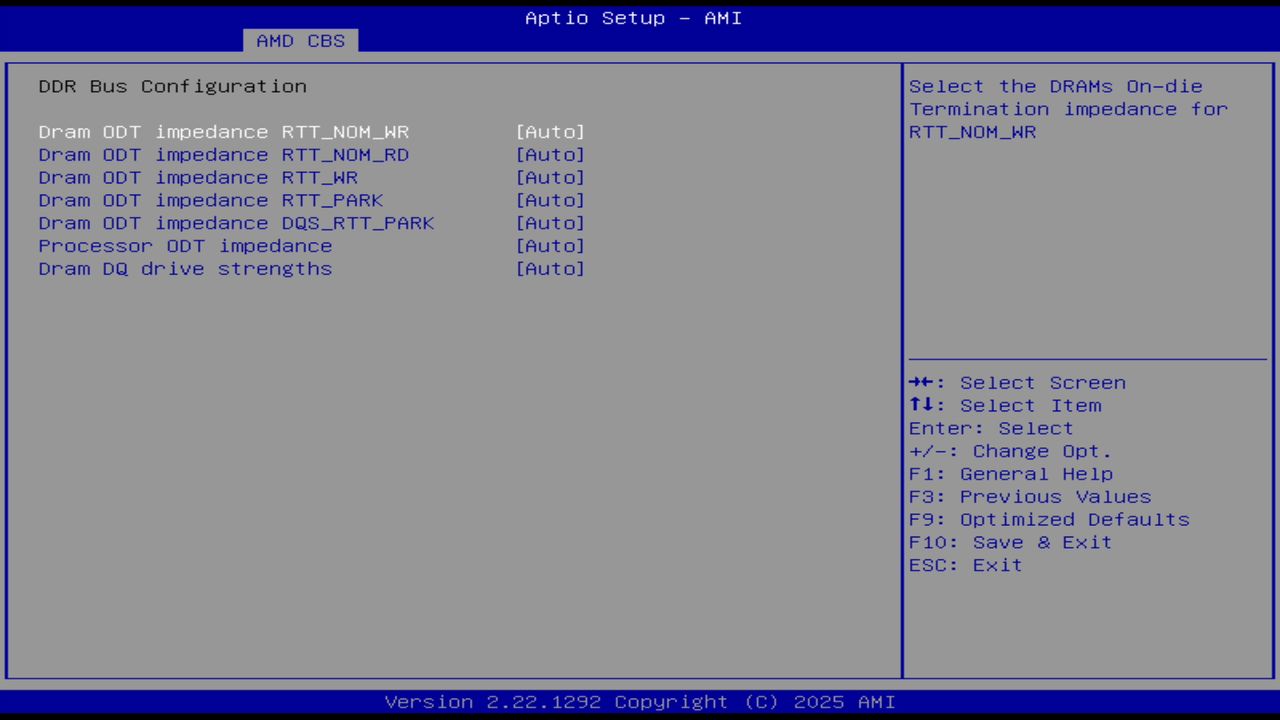Select Dram ODT impedance RTT_NOM_WR option

[x=224, y=132]
